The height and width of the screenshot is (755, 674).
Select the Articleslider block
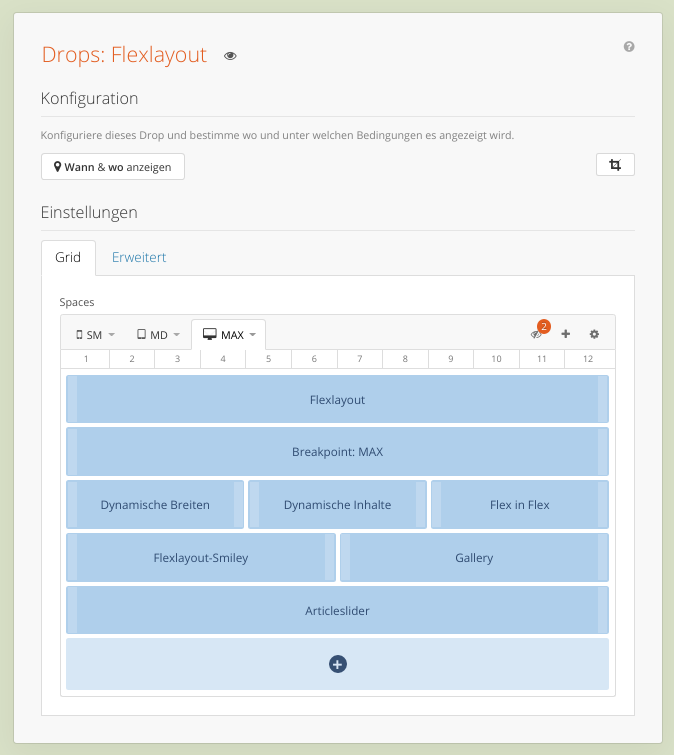point(337,611)
